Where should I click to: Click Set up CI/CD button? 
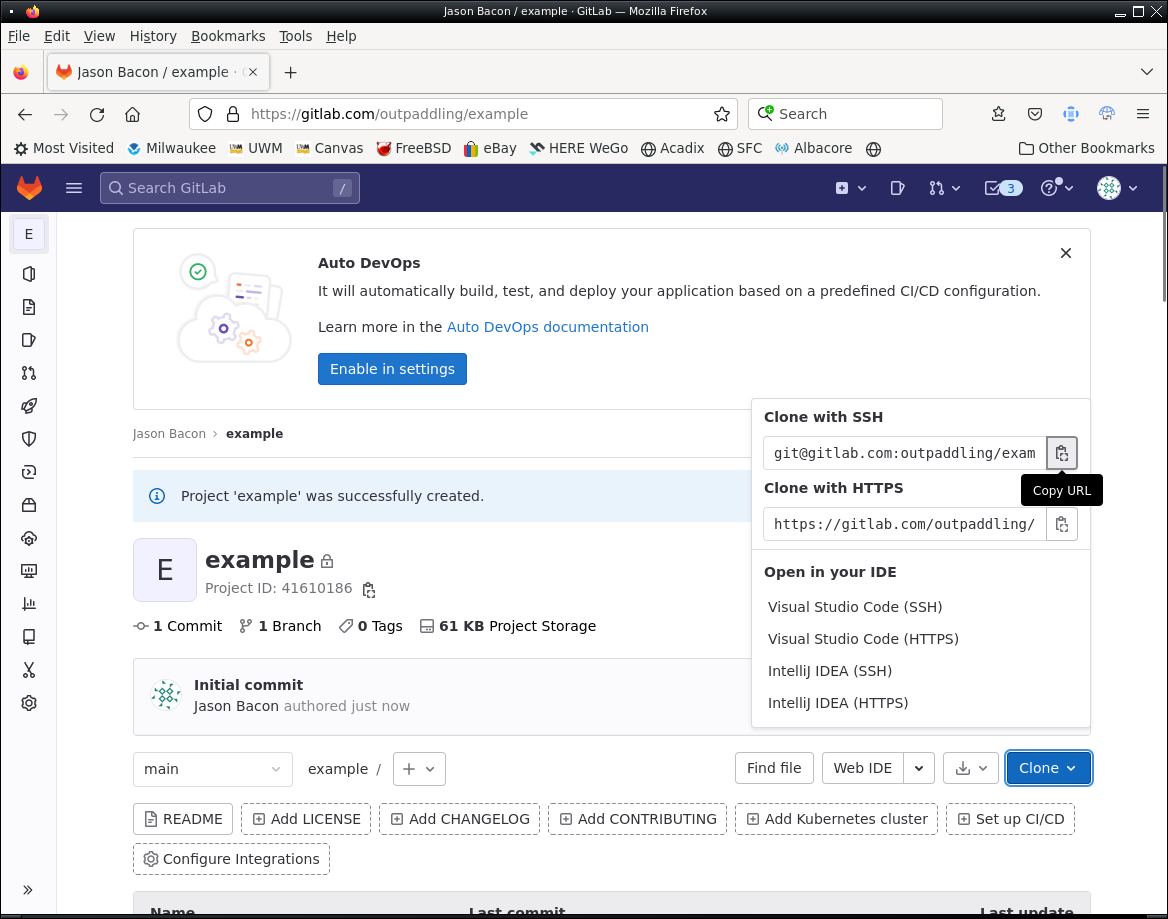pos(1010,819)
